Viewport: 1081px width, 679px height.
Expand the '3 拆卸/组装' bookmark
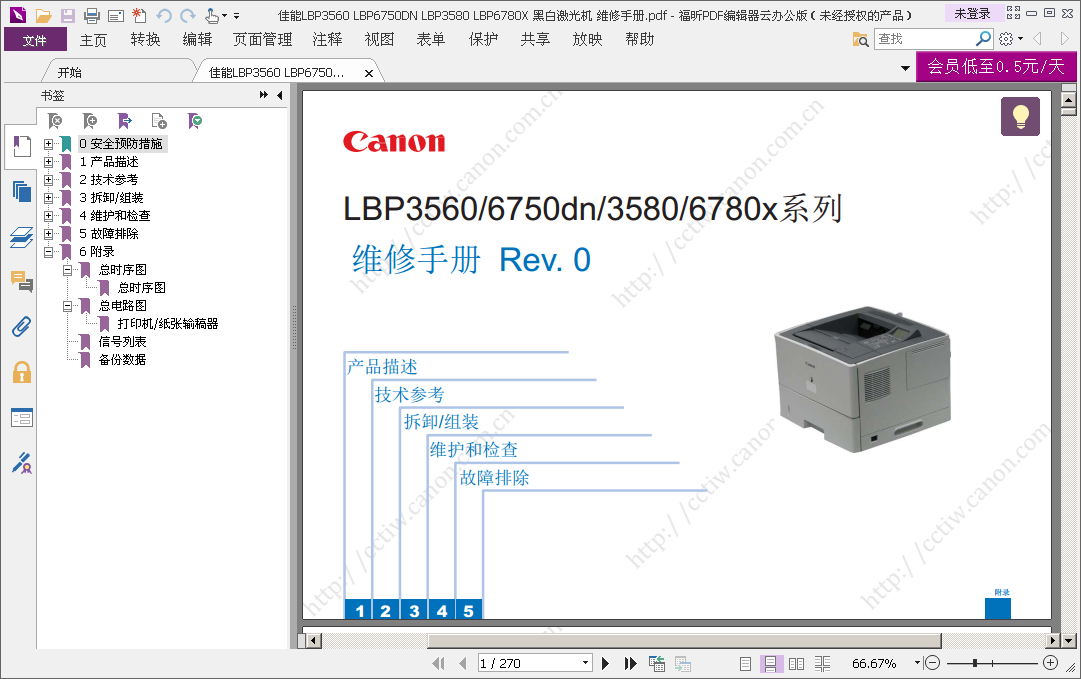48,198
